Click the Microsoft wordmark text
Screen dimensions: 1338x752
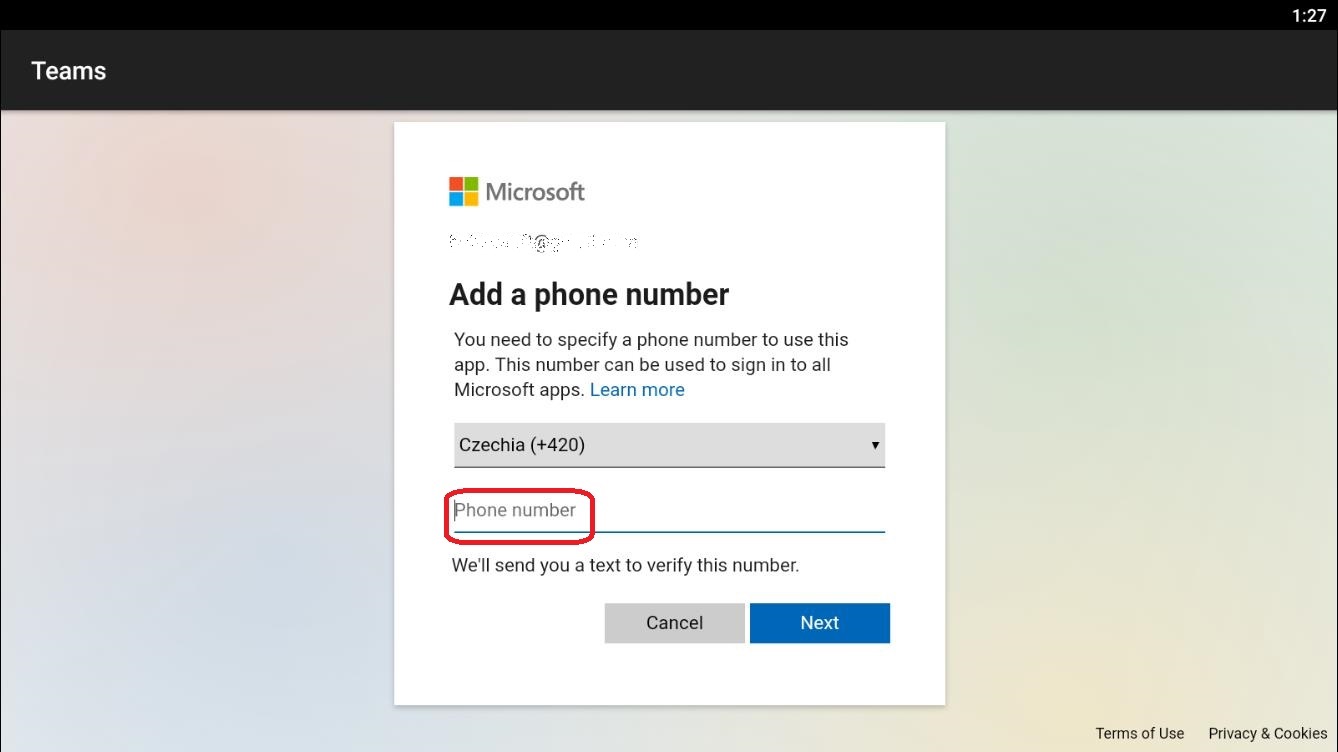click(x=535, y=192)
